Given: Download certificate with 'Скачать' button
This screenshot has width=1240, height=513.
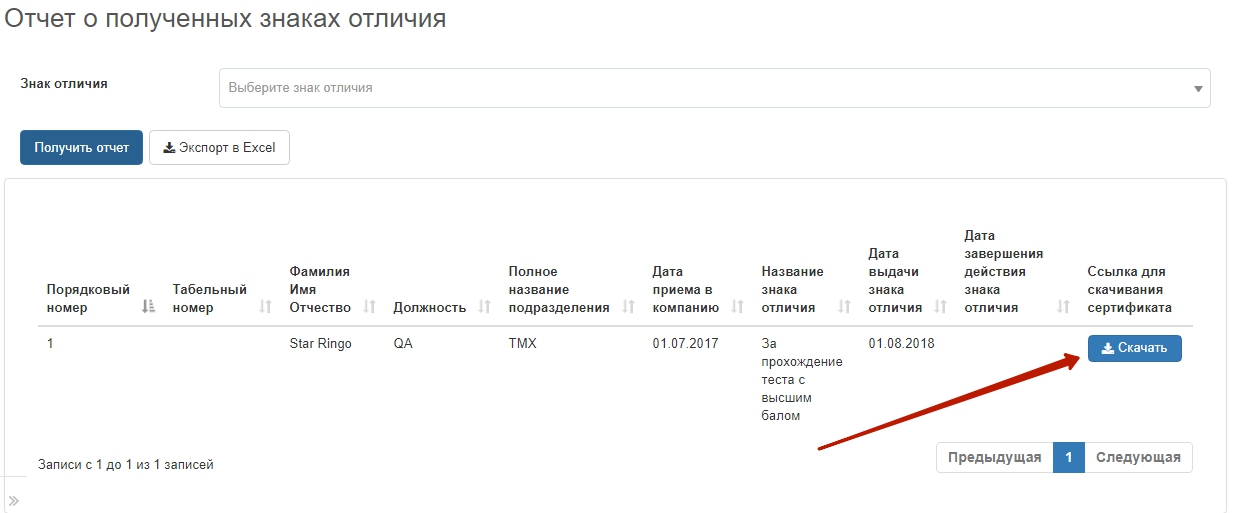Looking at the screenshot, I should (x=1134, y=348).
